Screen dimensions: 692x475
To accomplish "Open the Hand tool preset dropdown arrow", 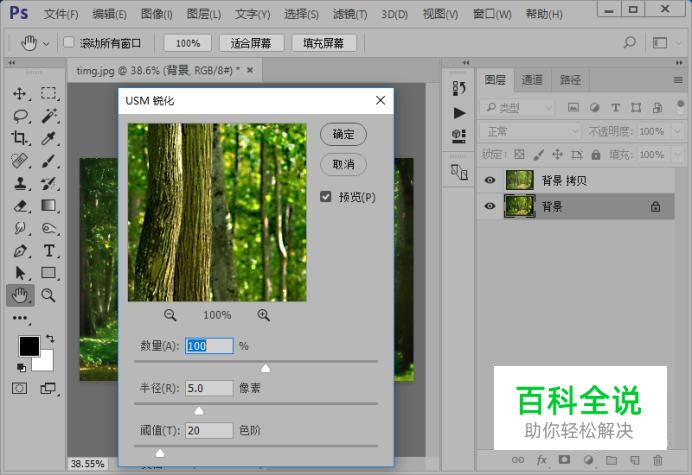I will click(x=46, y=43).
